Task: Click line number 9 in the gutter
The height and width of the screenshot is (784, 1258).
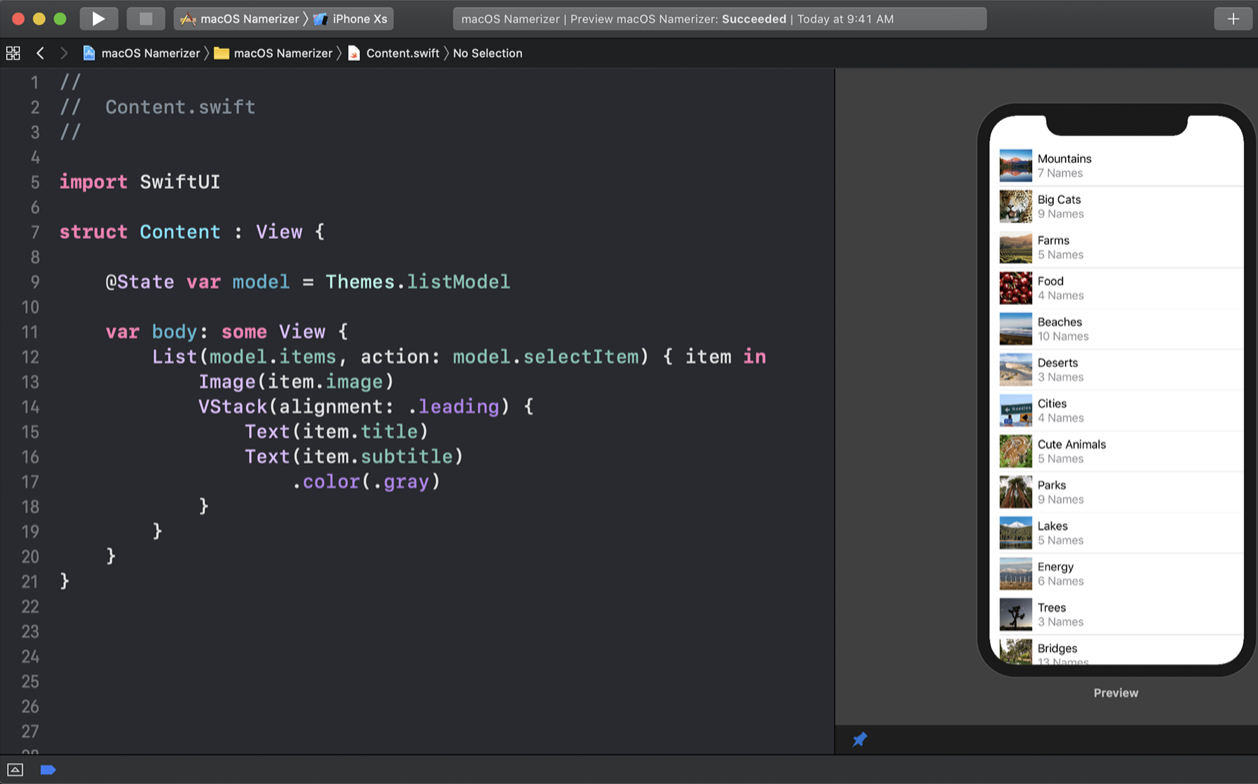Action: pyautogui.click(x=34, y=282)
